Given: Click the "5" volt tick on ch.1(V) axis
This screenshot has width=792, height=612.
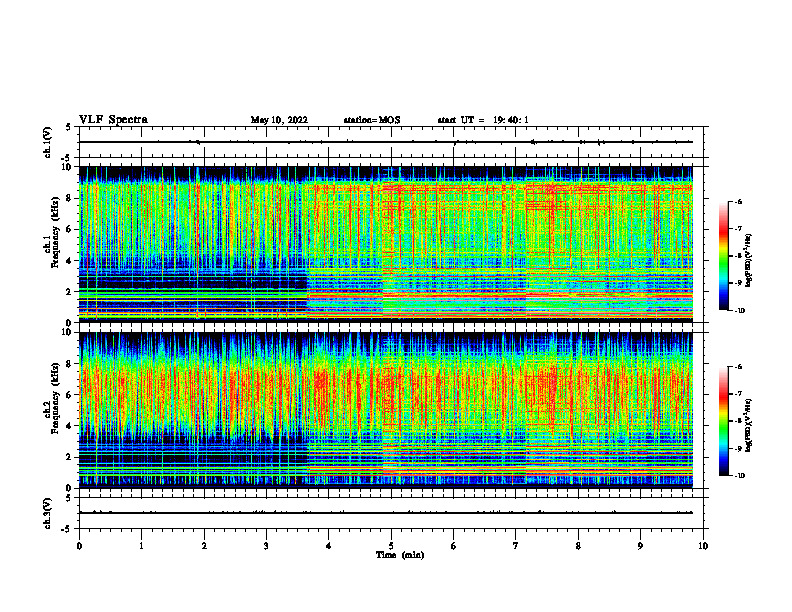Looking at the screenshot, I should pos(69,127).
